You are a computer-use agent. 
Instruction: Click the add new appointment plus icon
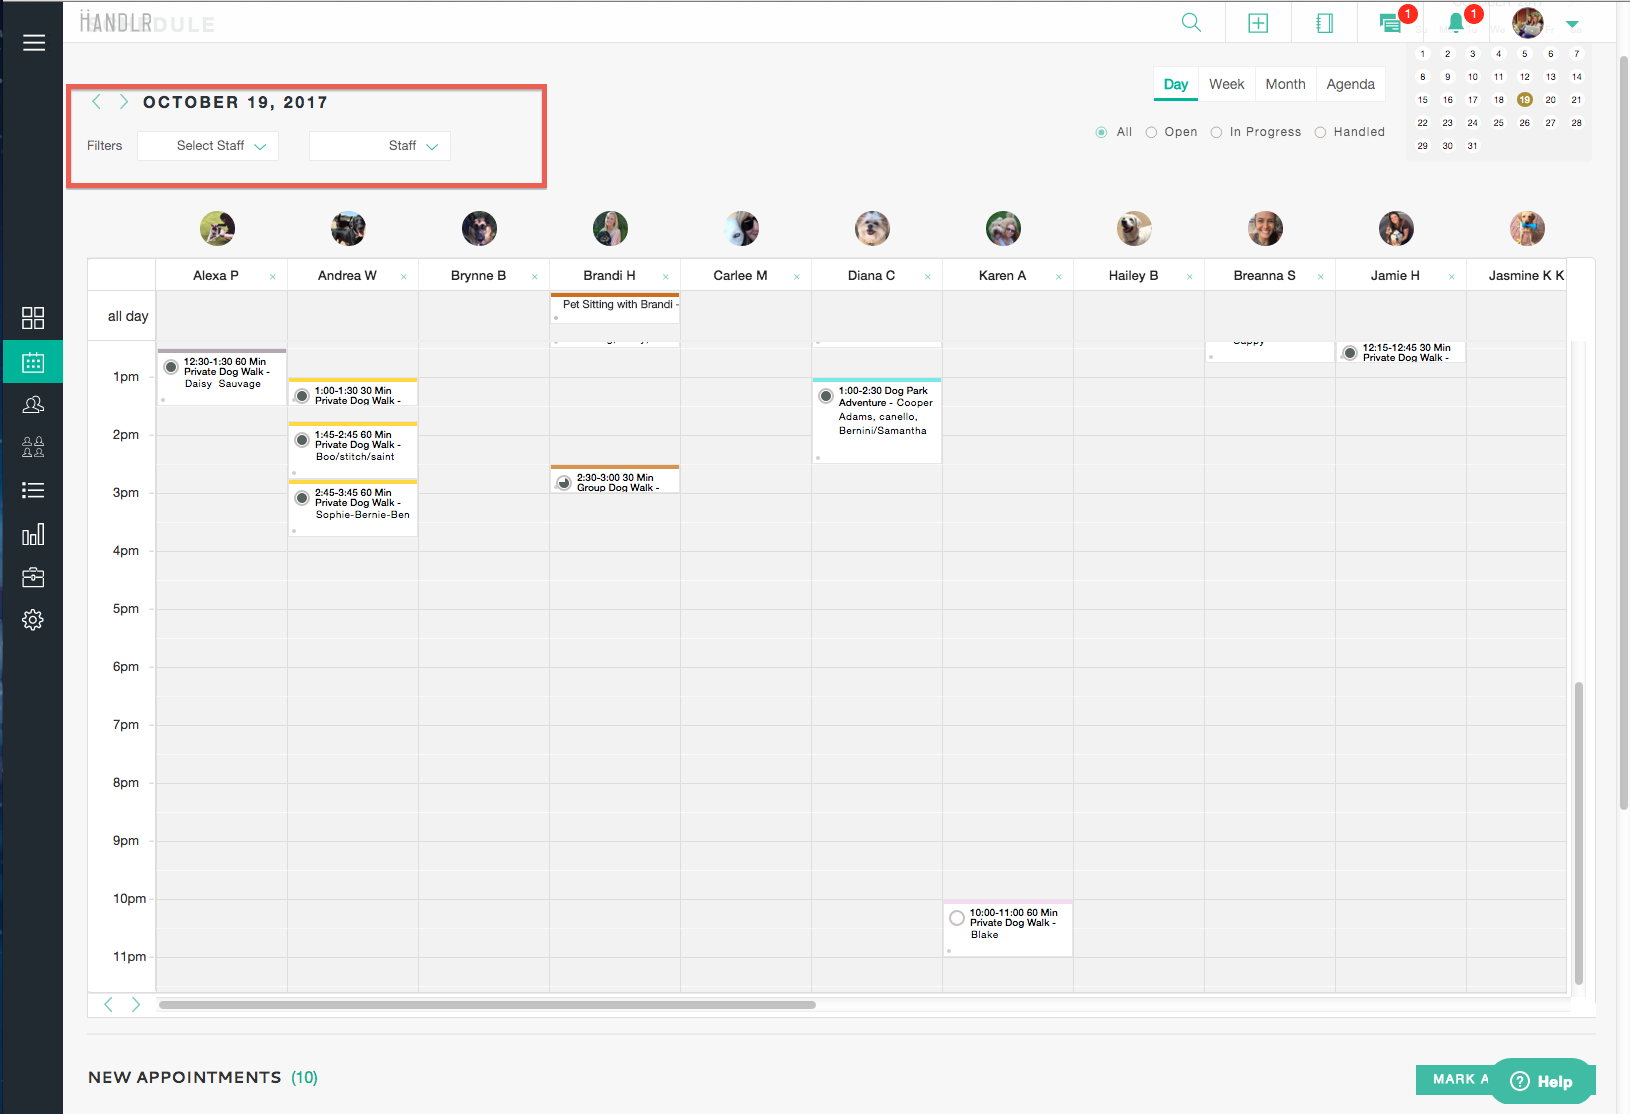click(1258, 21)
